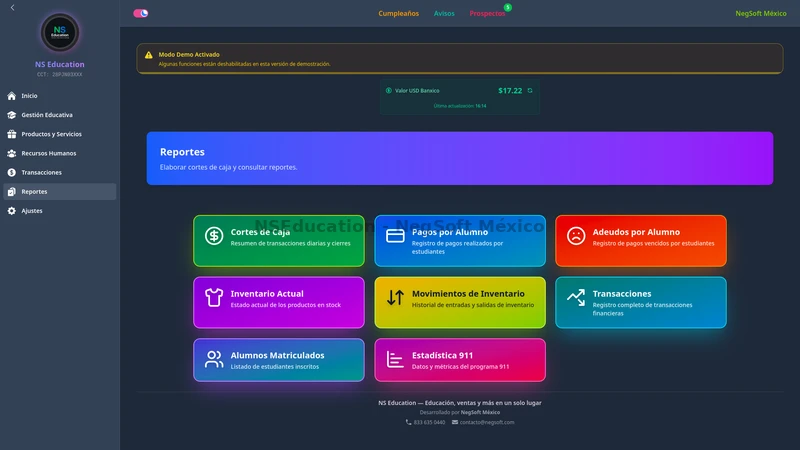Select Reportes in the sidebar

(60, 191)
